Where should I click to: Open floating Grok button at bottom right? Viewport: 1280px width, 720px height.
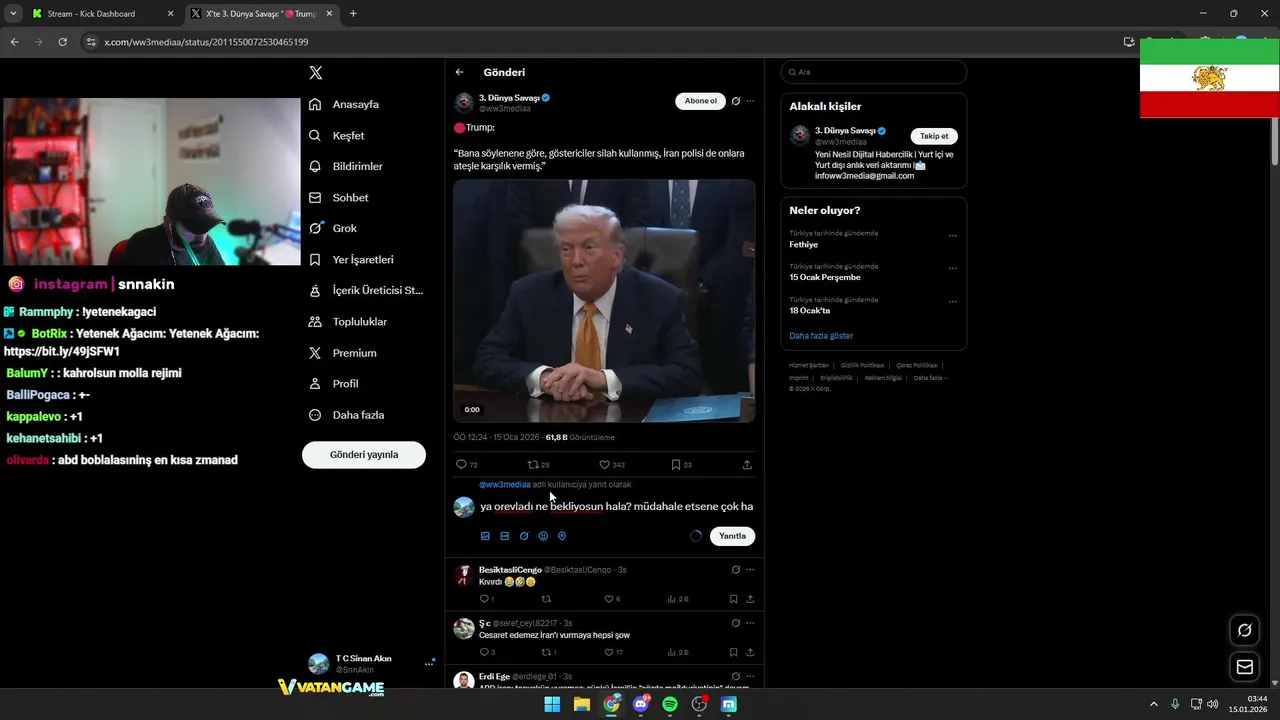click(1245, 630)
